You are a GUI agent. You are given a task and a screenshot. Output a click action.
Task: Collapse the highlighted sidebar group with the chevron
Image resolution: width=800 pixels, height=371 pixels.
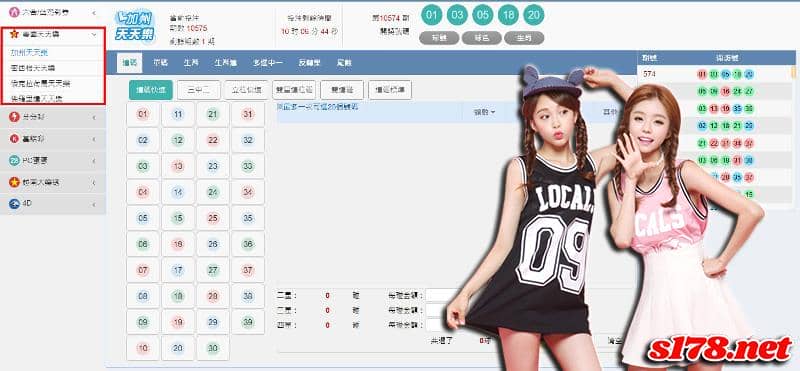pos(94,35)
